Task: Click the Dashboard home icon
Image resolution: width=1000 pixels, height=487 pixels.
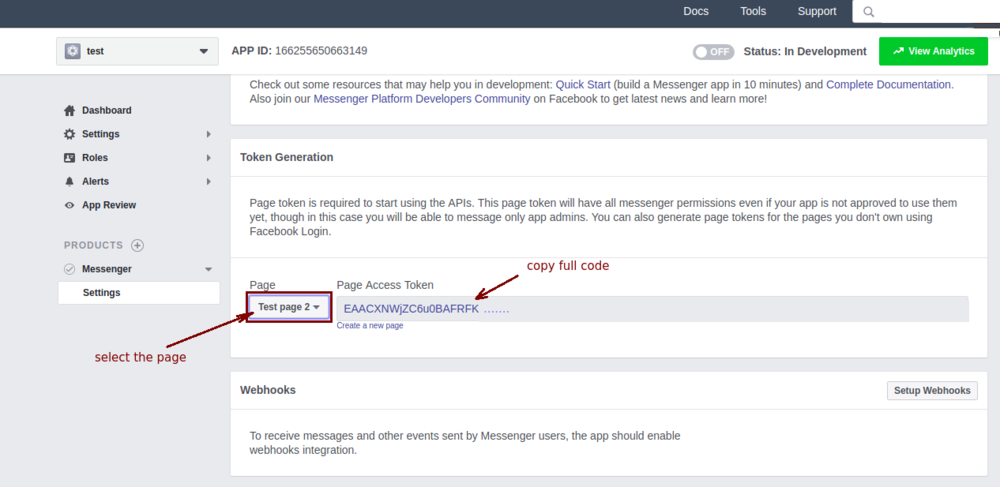Action: tap(69, 110)
